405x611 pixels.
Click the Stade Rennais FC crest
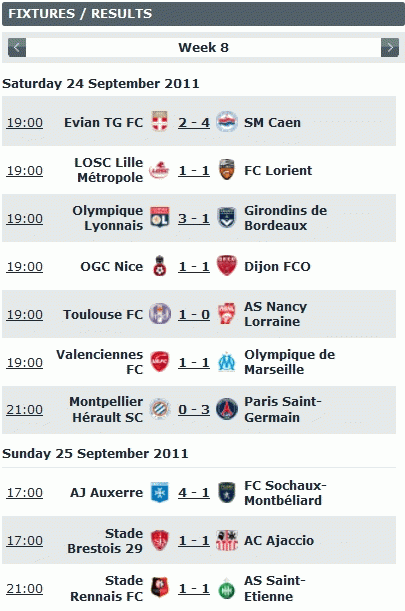[x=159, y=588]
